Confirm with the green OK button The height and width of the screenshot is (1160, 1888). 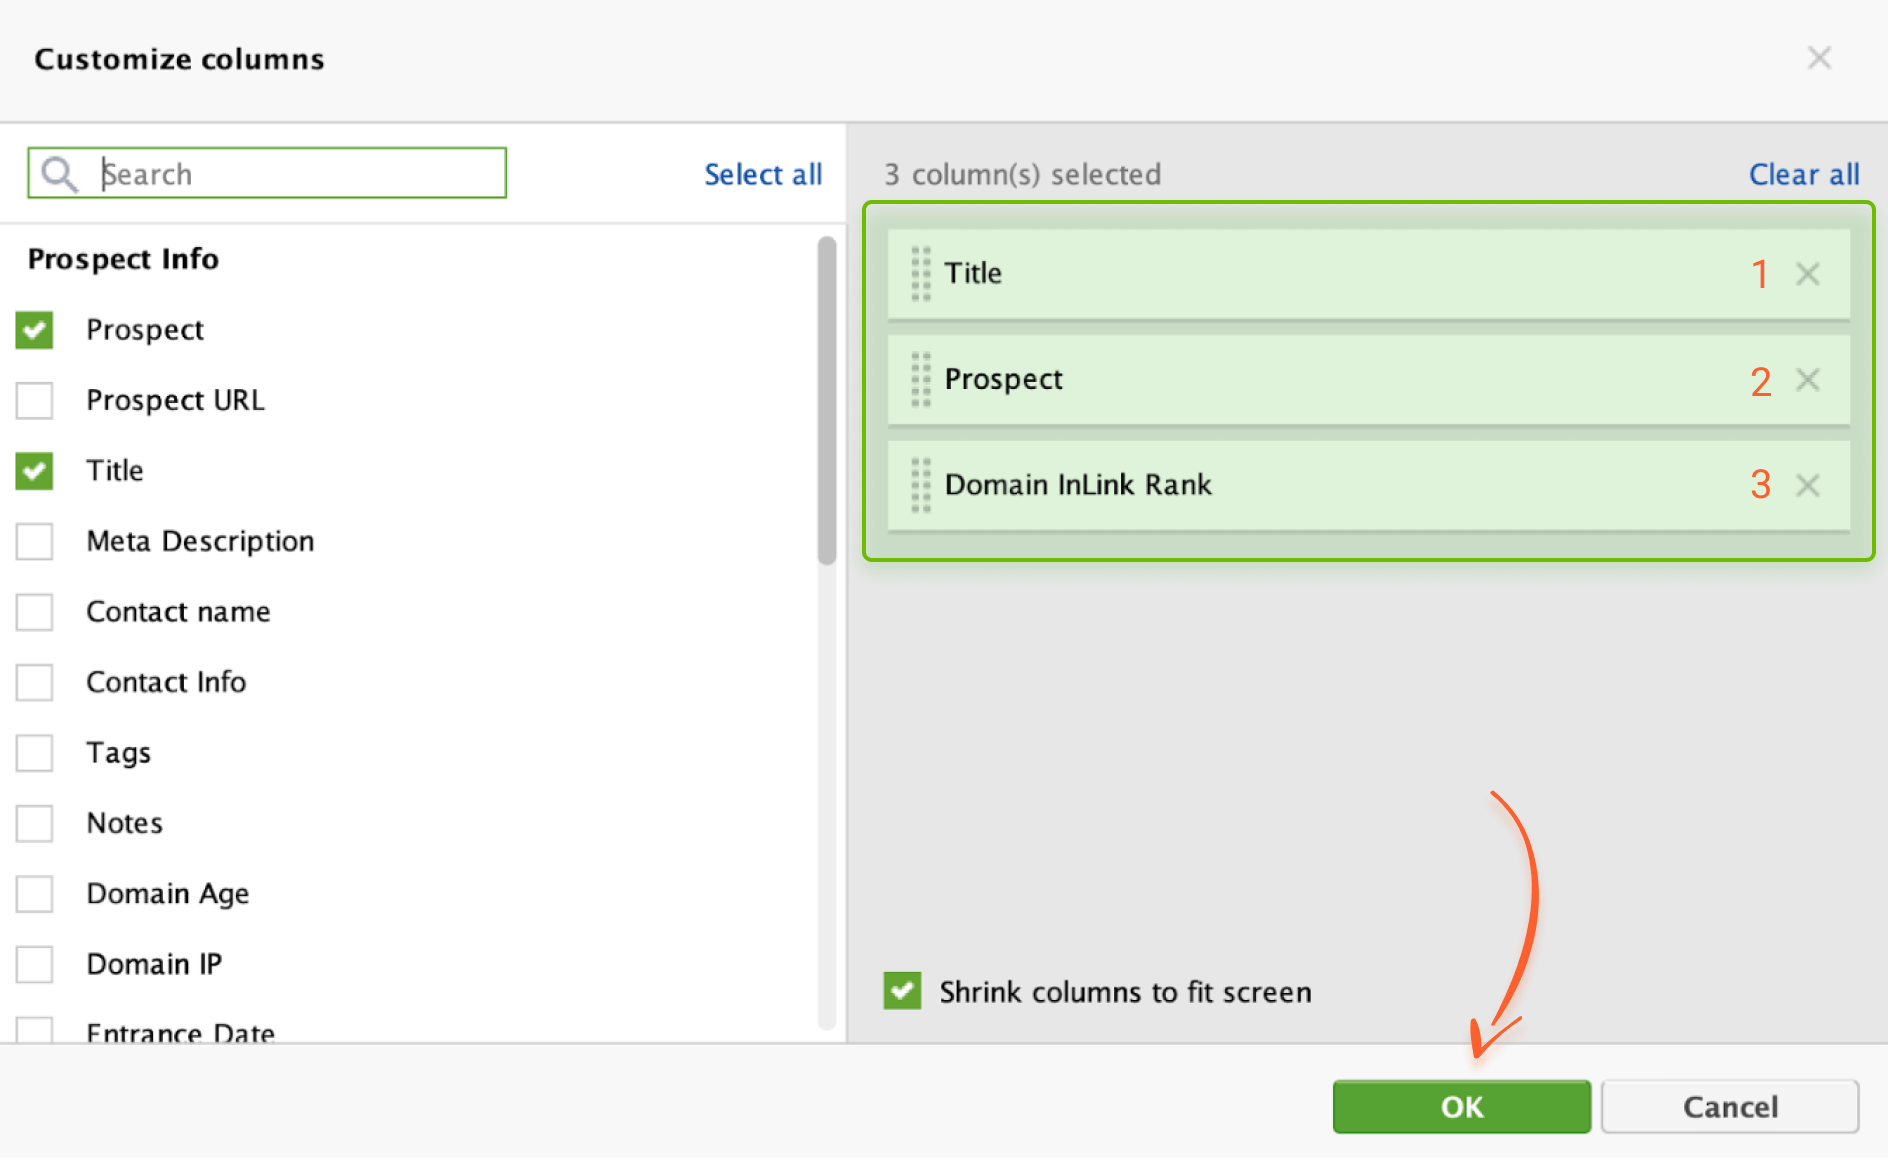point(1461,1106)
